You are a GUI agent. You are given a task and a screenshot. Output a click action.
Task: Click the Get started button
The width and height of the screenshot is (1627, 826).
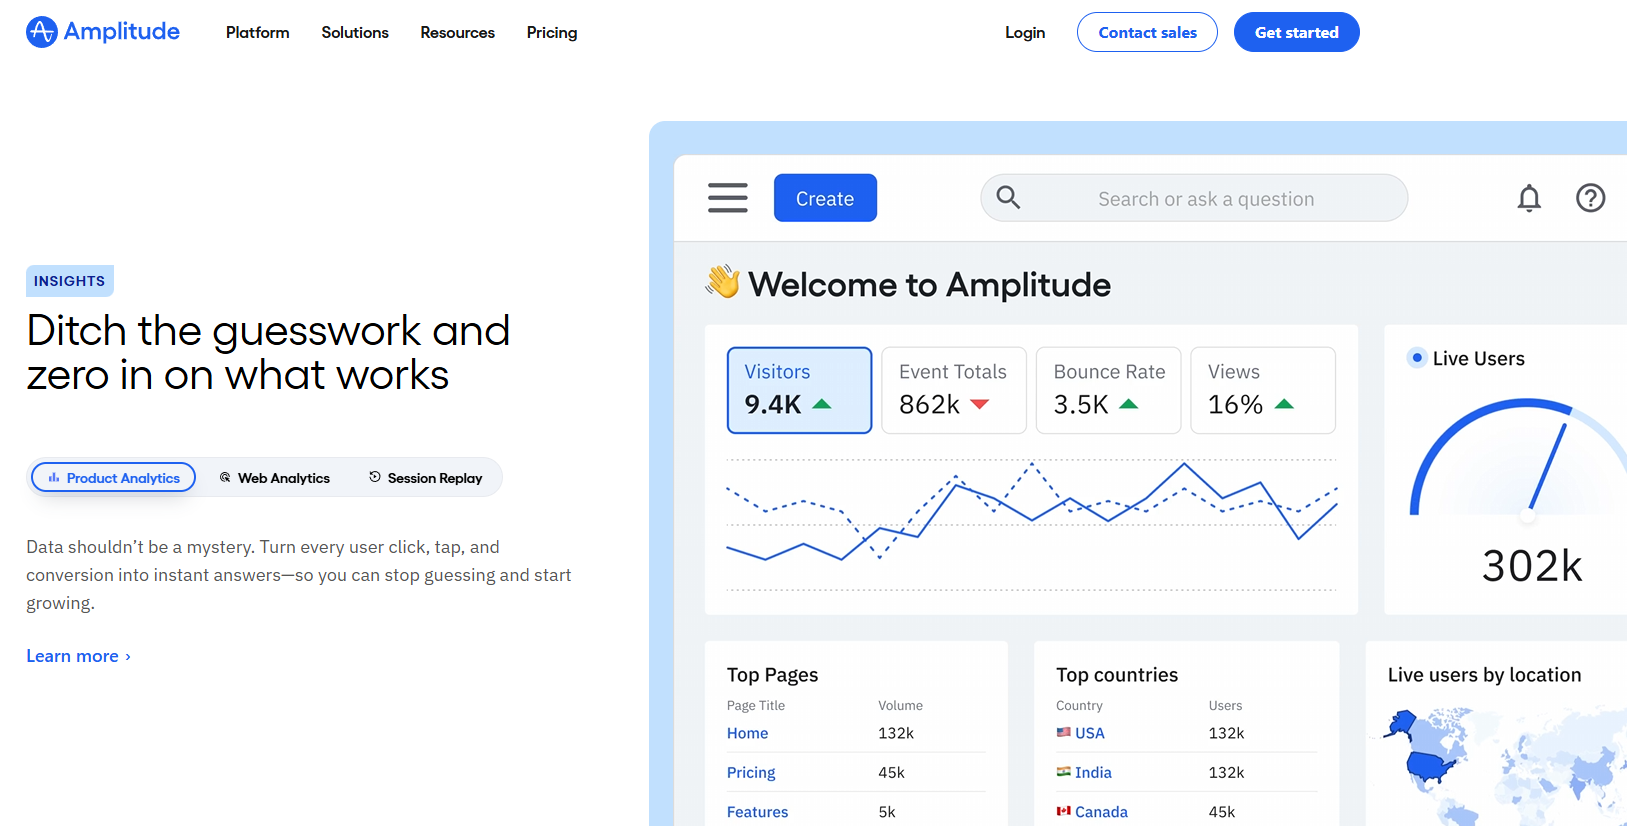1297,32
